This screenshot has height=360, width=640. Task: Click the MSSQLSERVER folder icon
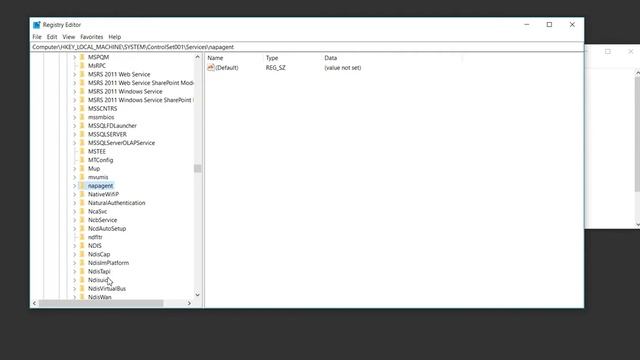[82, 134]
